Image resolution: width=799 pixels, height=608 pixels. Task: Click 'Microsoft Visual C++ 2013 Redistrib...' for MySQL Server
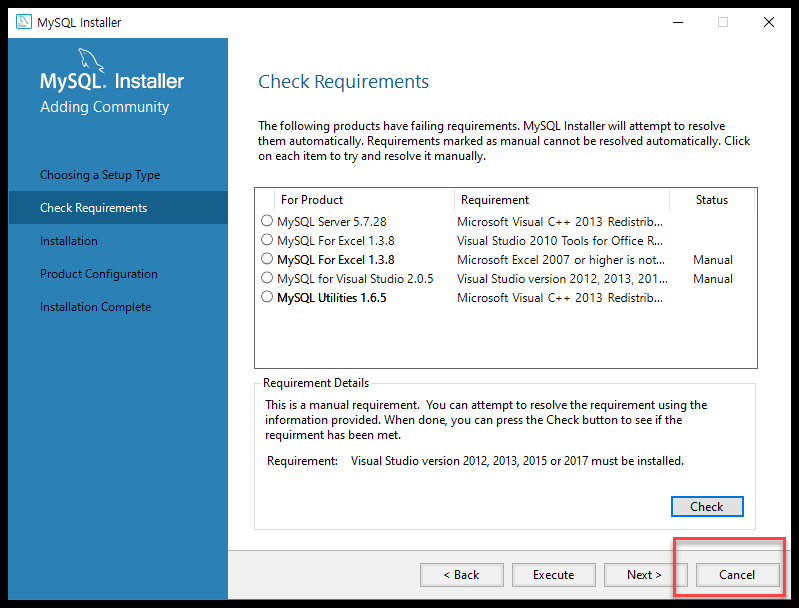click(x=560, y=222)
